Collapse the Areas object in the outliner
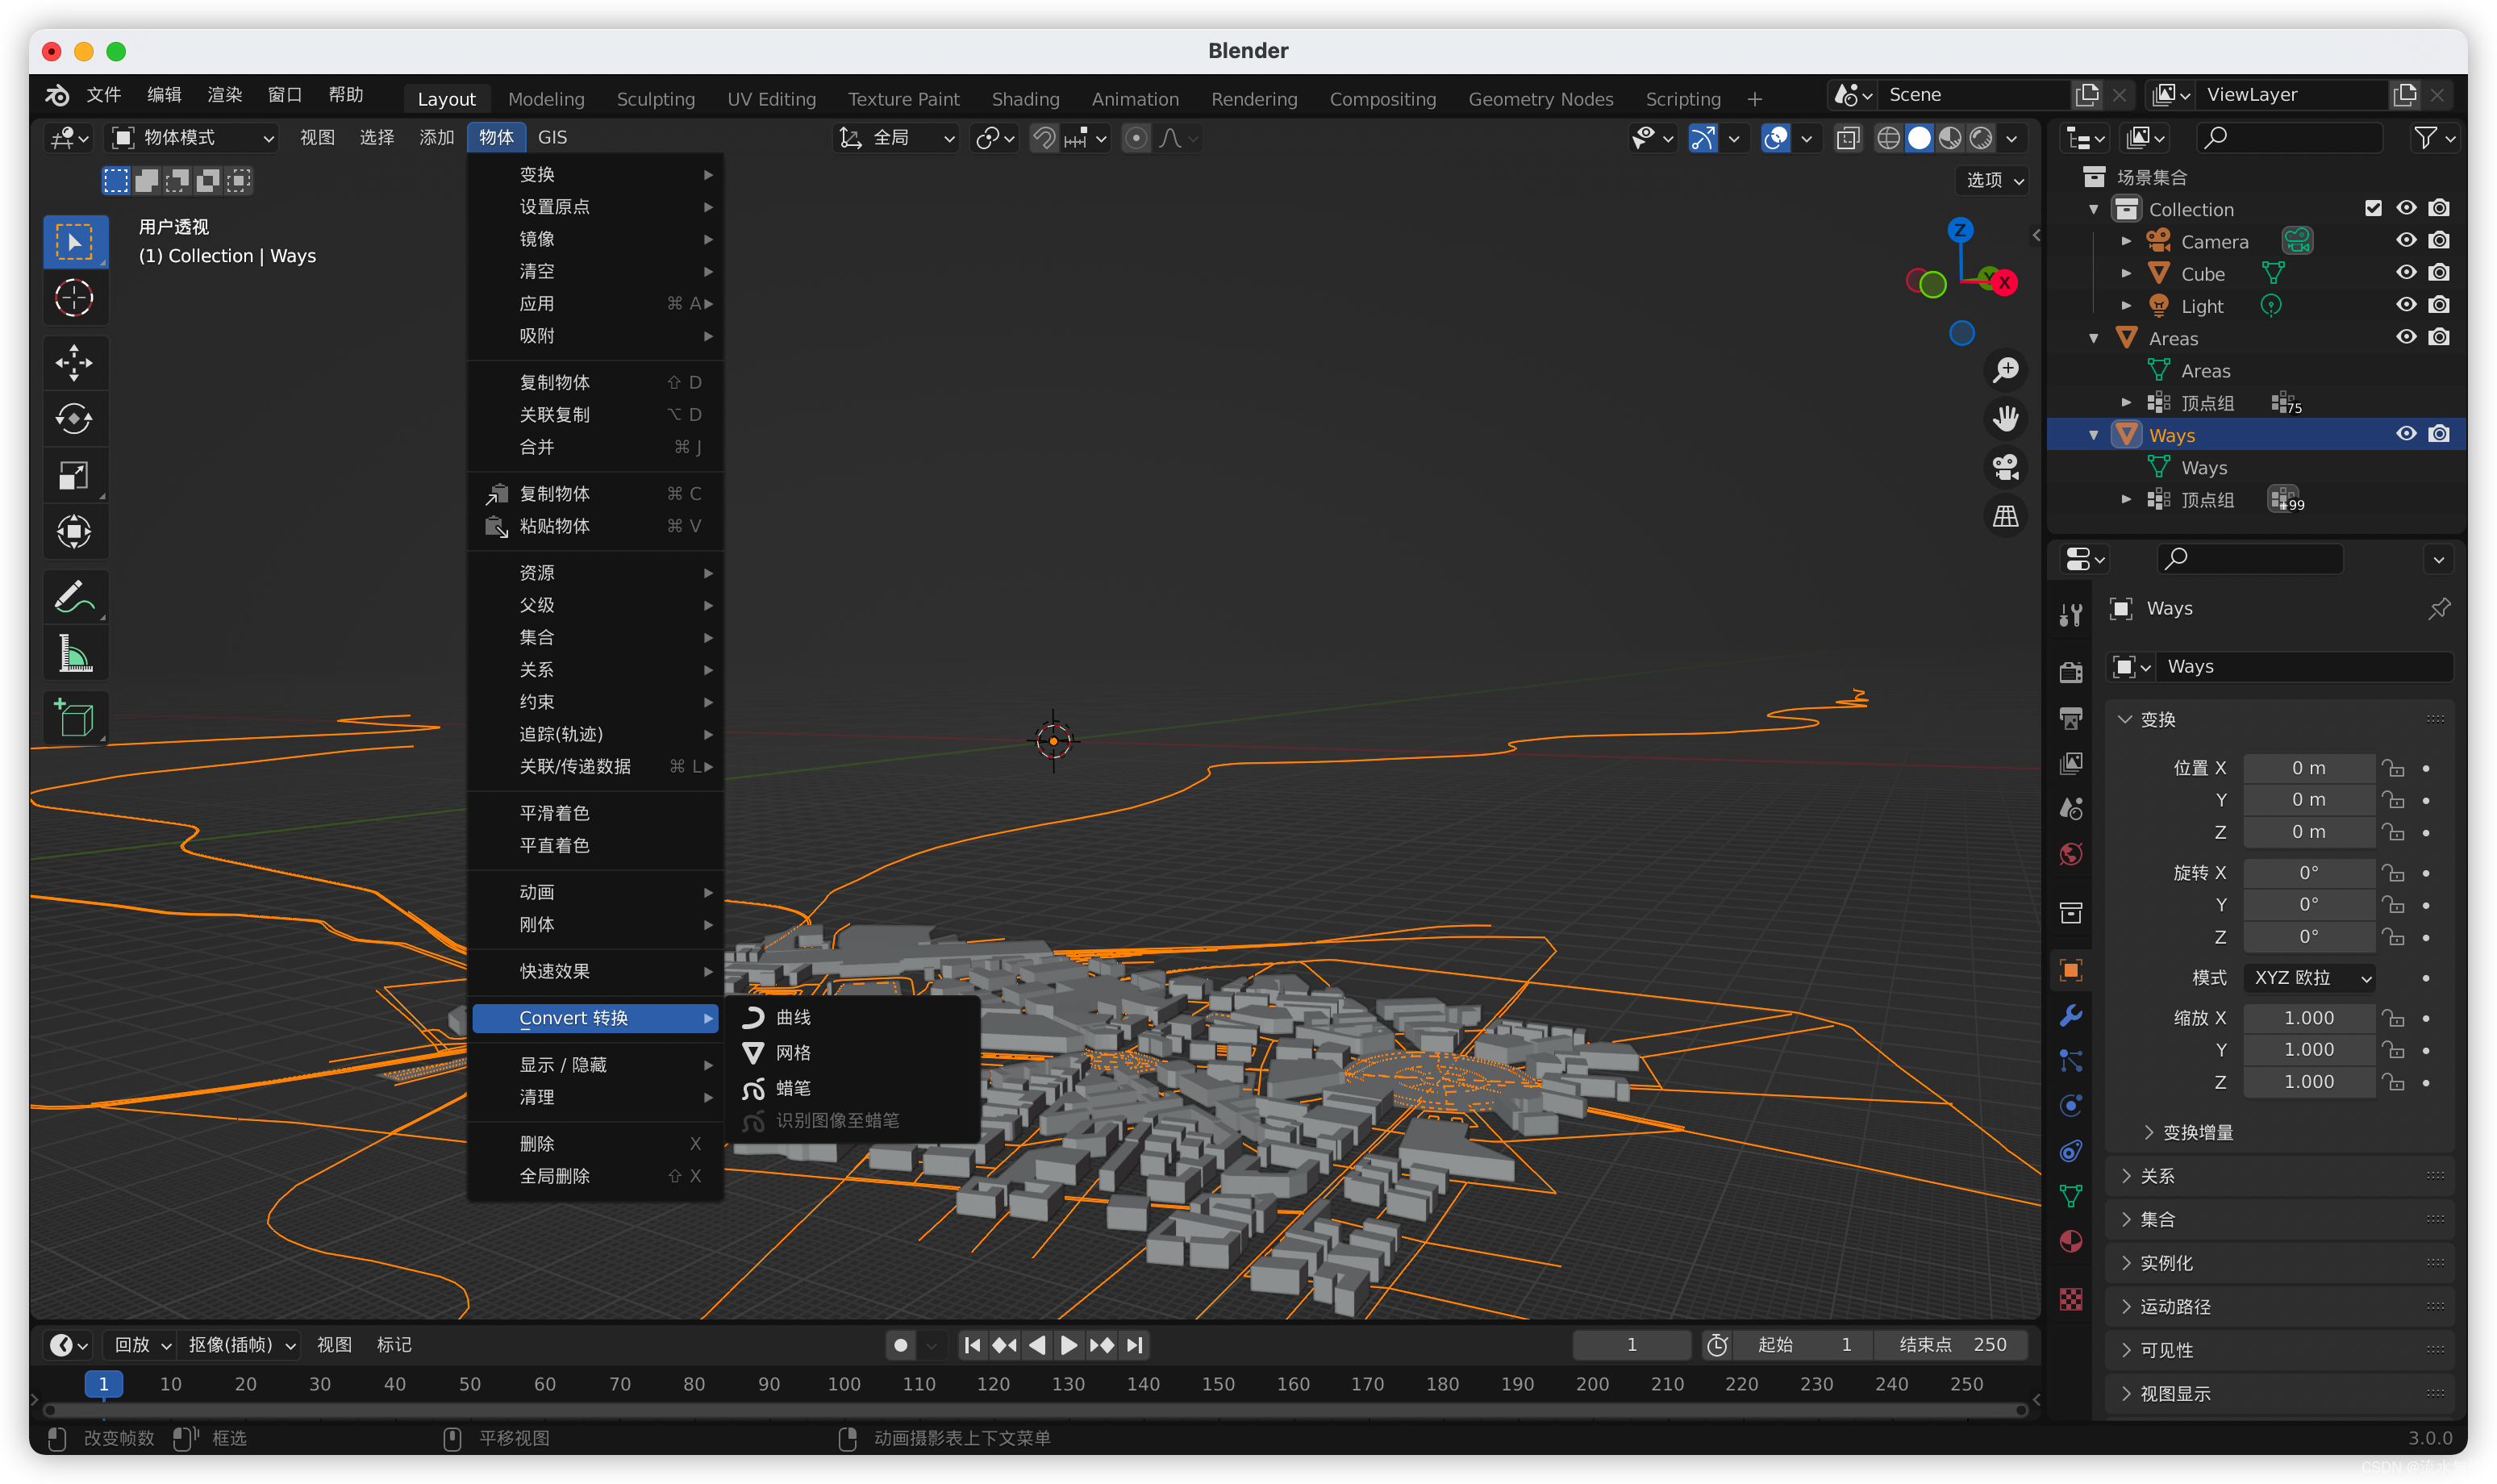This screenshot has width=2497, height=1484. pyautogui.click(x=2093, y=339)
